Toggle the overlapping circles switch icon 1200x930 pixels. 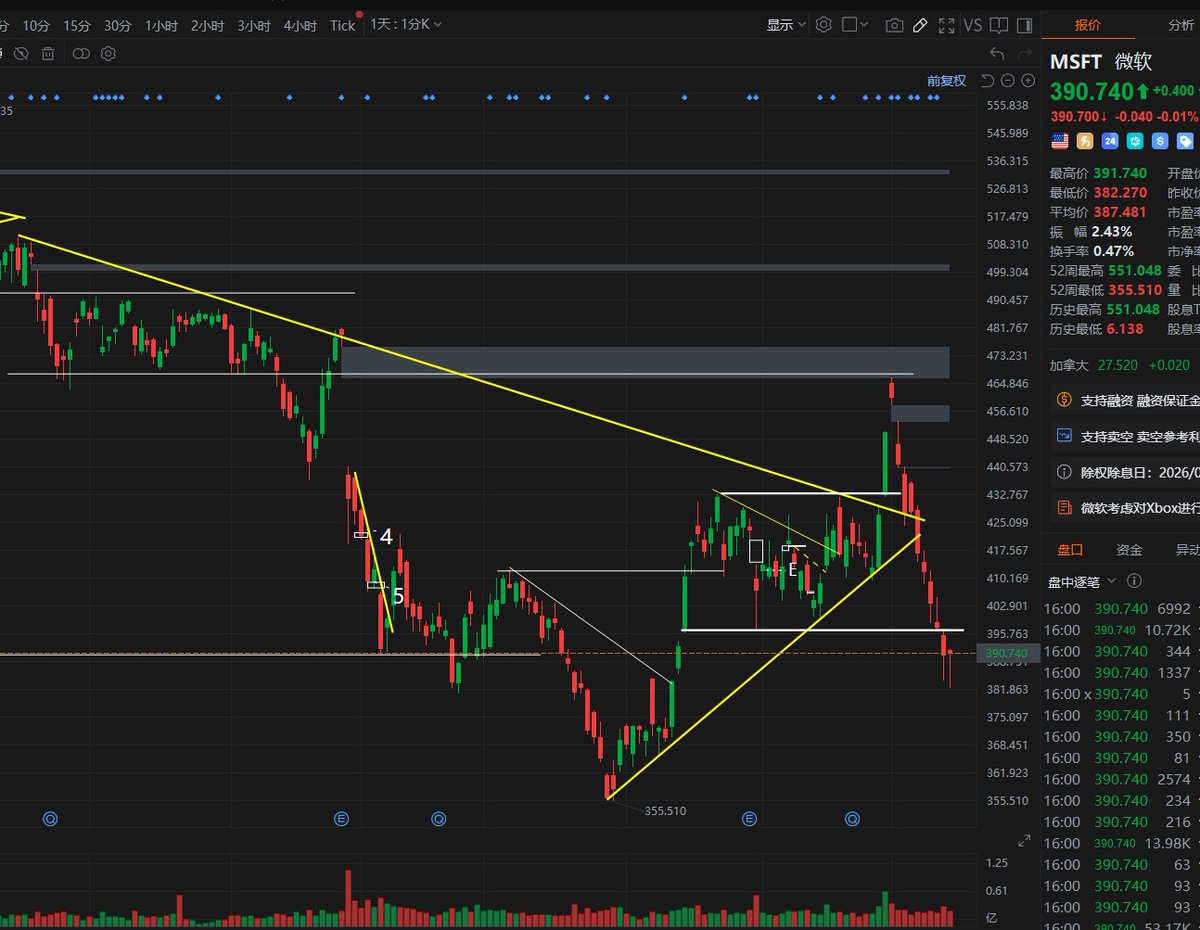coord(82,53)
